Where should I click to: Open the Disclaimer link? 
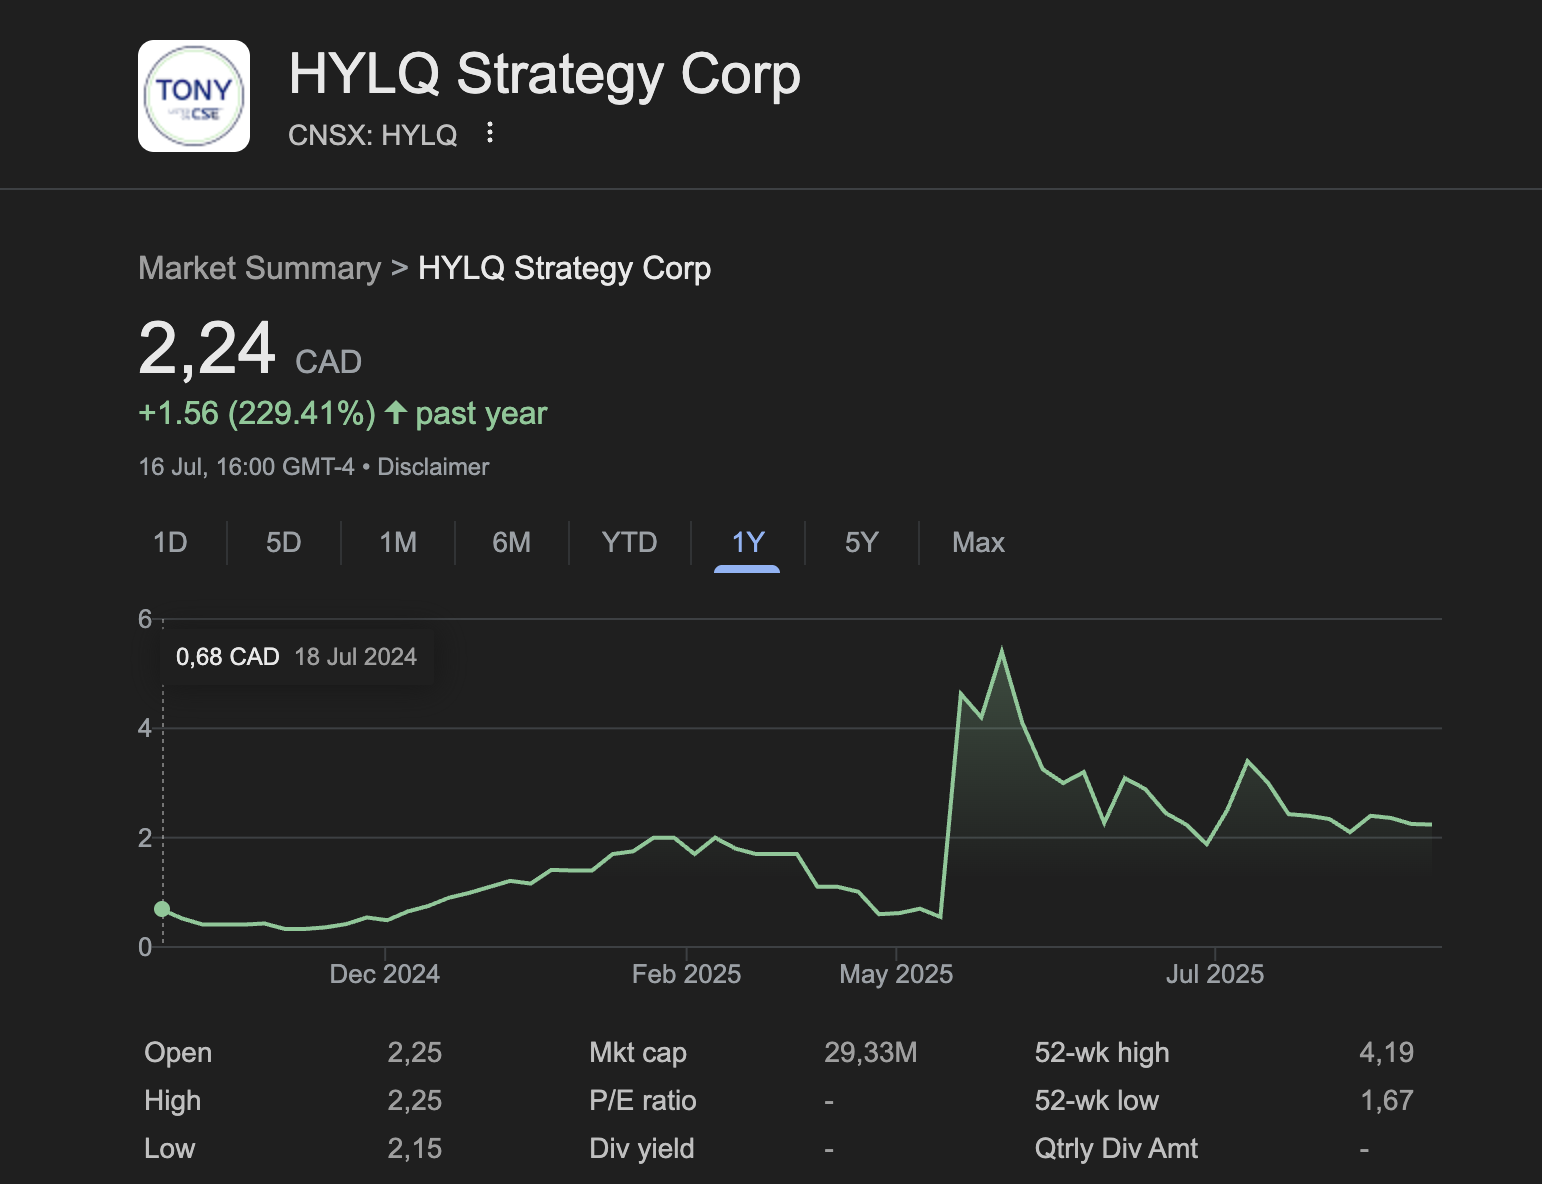pos(433,467)
